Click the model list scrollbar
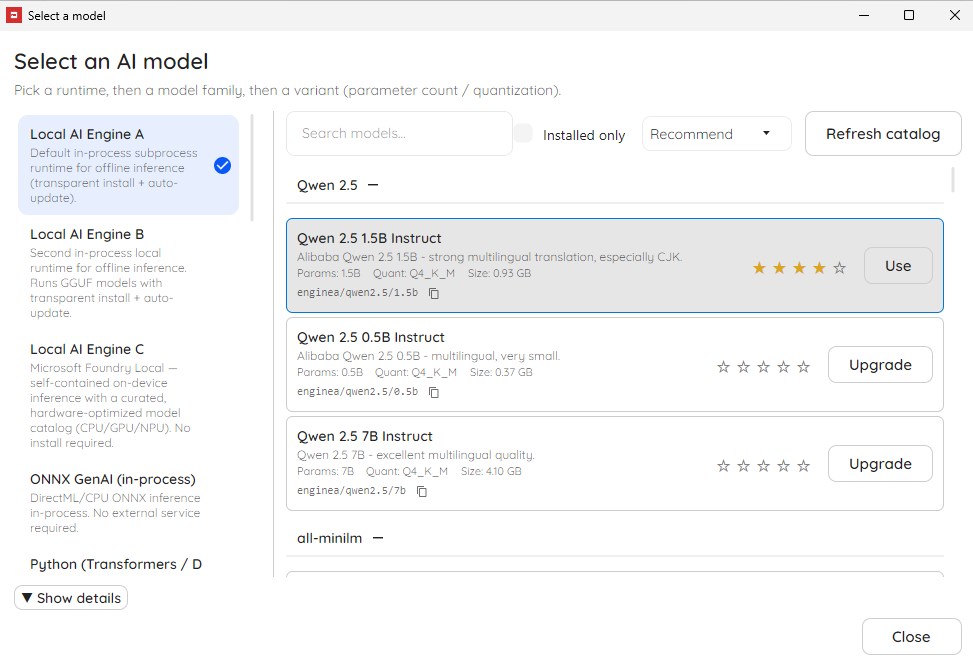Image resolution: width=973 pixels, height=667 pixels. pyautogui.click(x=953, y=179)
